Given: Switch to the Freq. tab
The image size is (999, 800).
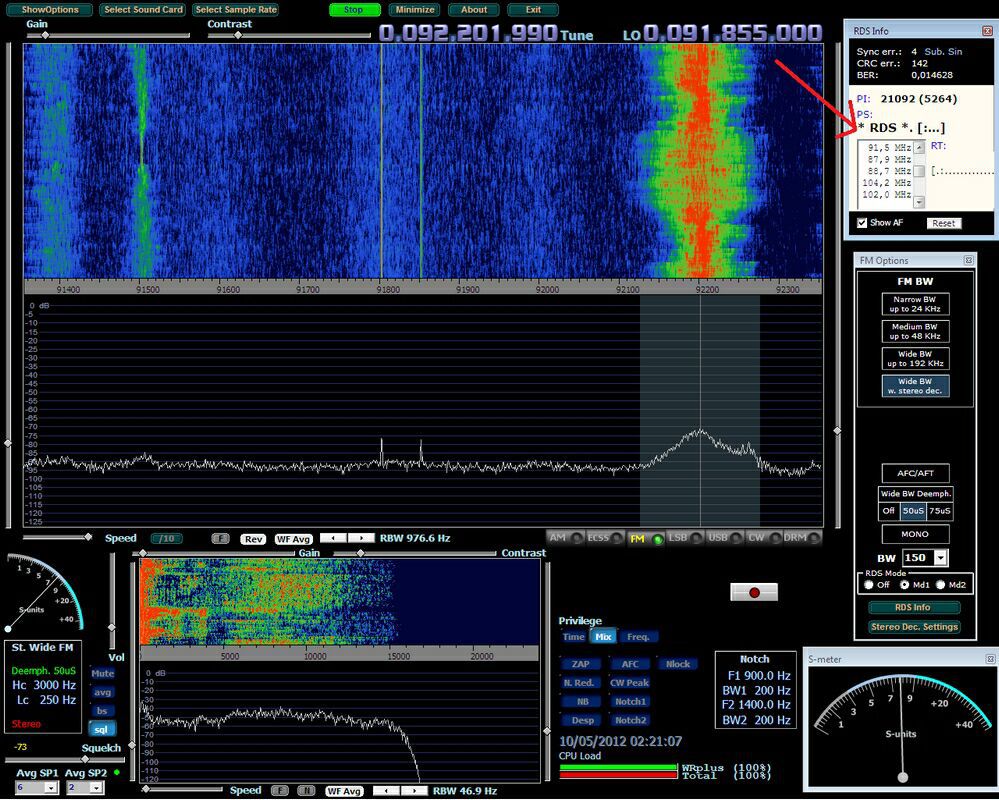Looking at the screenshot, I should [x=639, y=635].
